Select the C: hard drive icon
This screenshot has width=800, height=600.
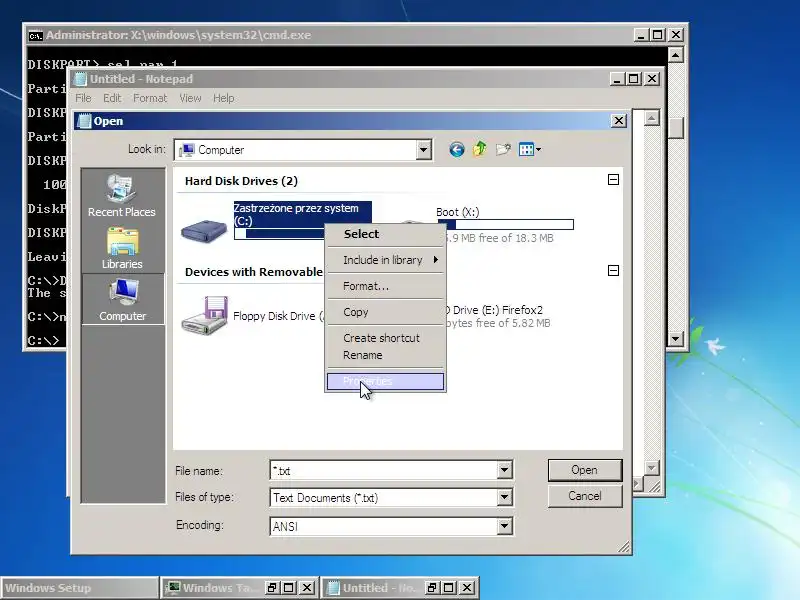tap(204, 231)
